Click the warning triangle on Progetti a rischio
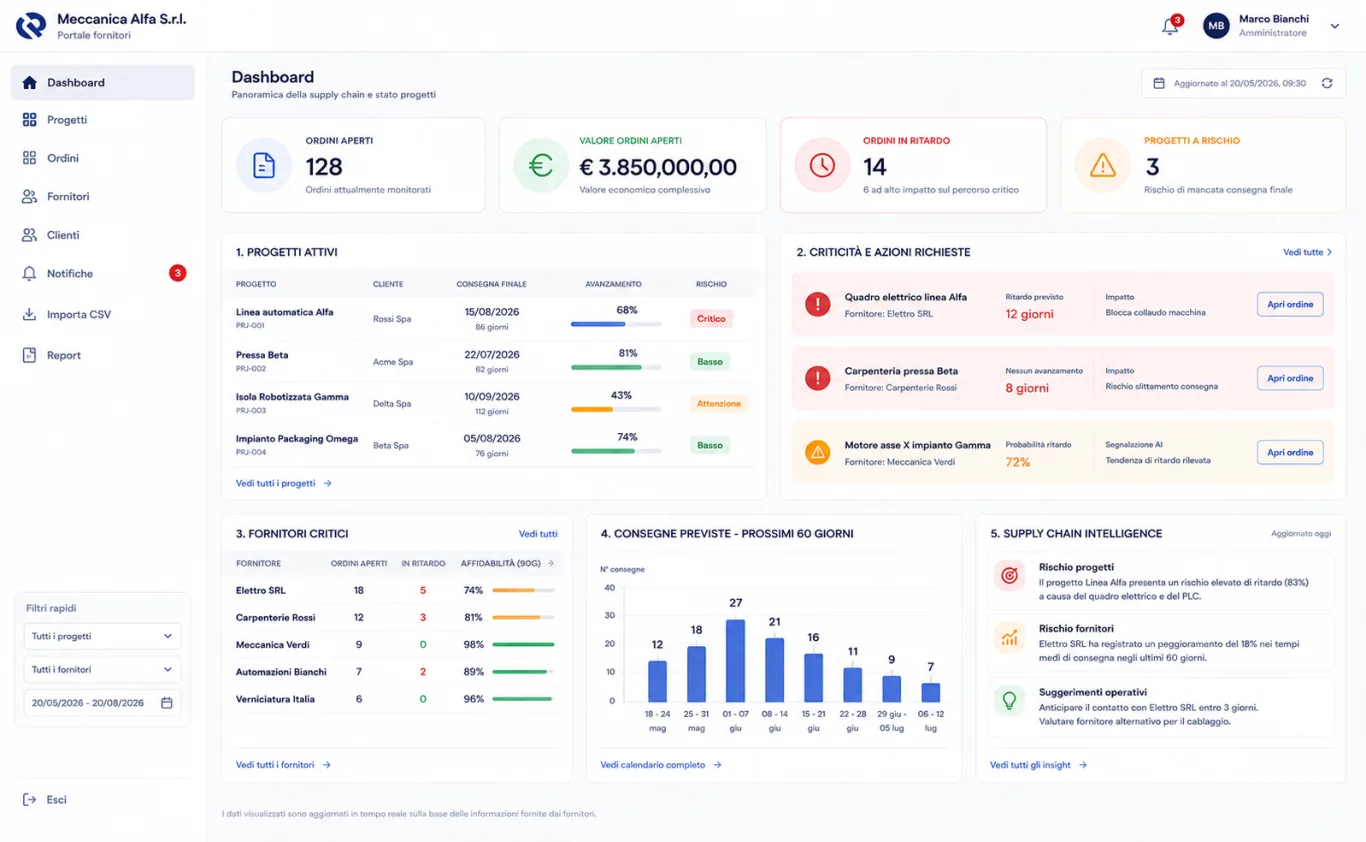 click(1102, 165)
